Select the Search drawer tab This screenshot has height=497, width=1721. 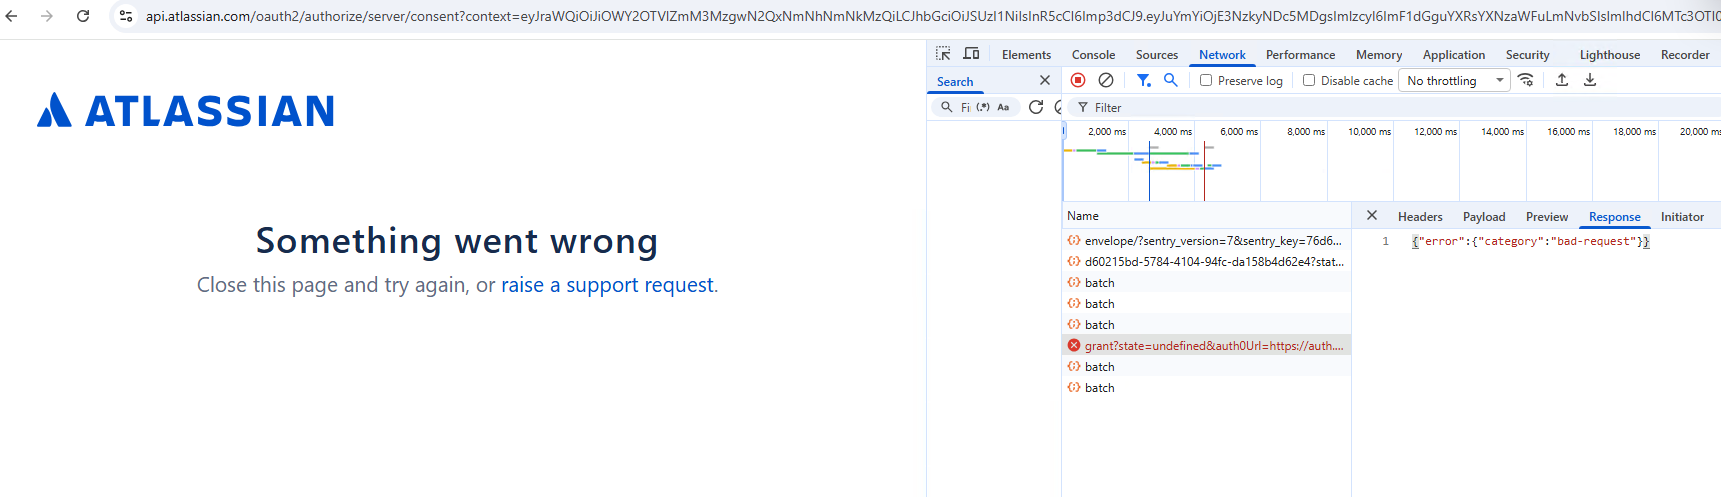(955, 82)
